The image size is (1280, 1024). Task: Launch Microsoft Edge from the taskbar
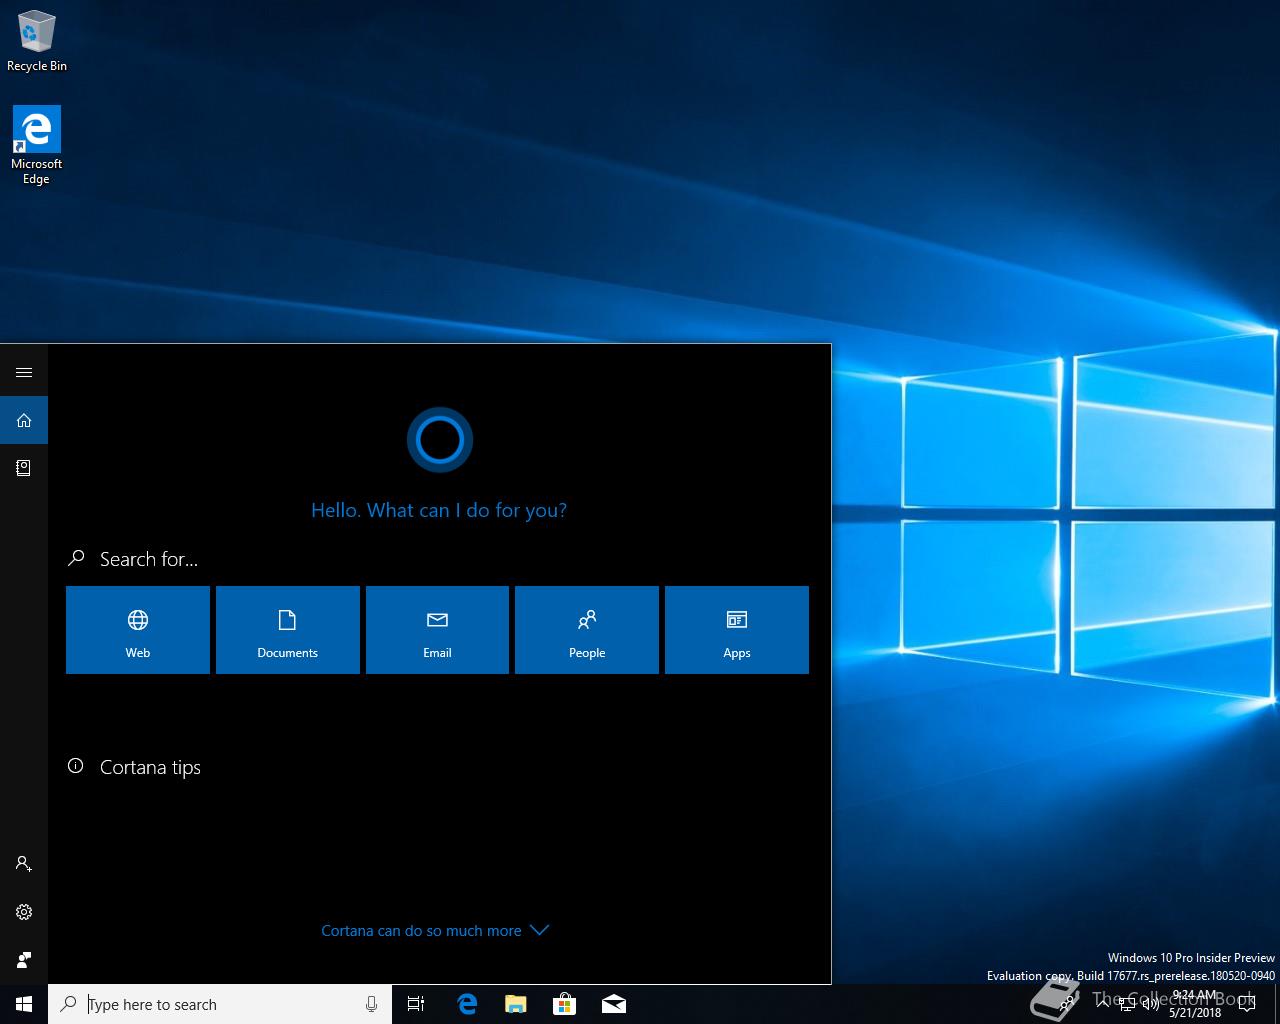coord(466,1004)
